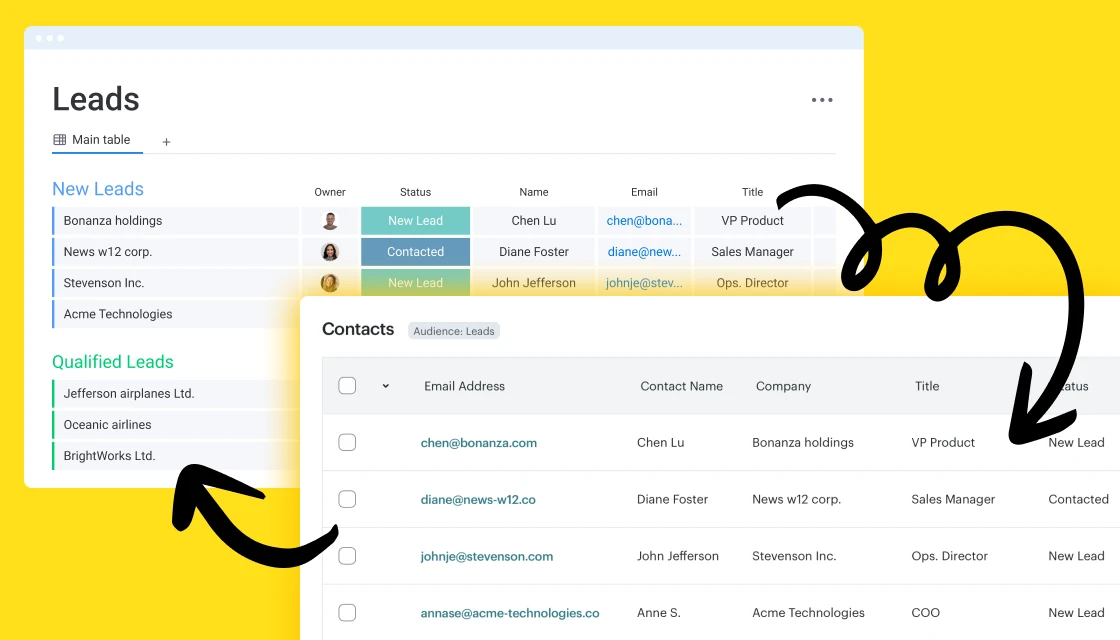This screenshot has width=1120, height=640.
Task: Click the teal New Lead status swatch for Stevenson Inc.
Action: (x=415, y=283)
